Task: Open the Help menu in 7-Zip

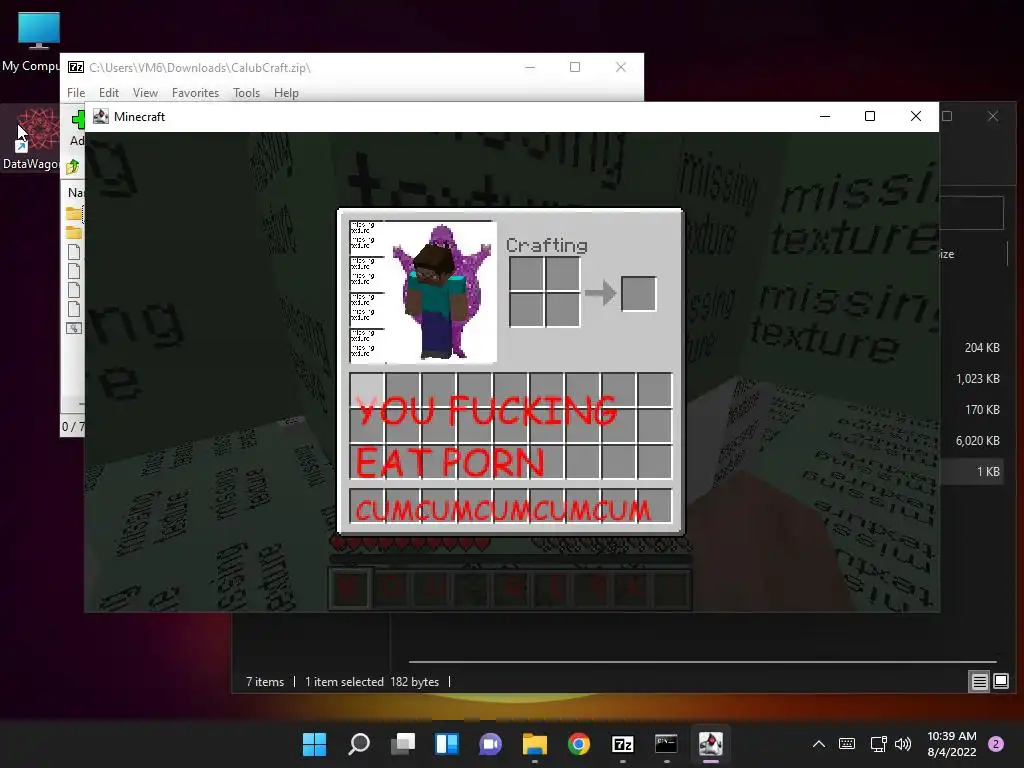Action: click(286, 93)
